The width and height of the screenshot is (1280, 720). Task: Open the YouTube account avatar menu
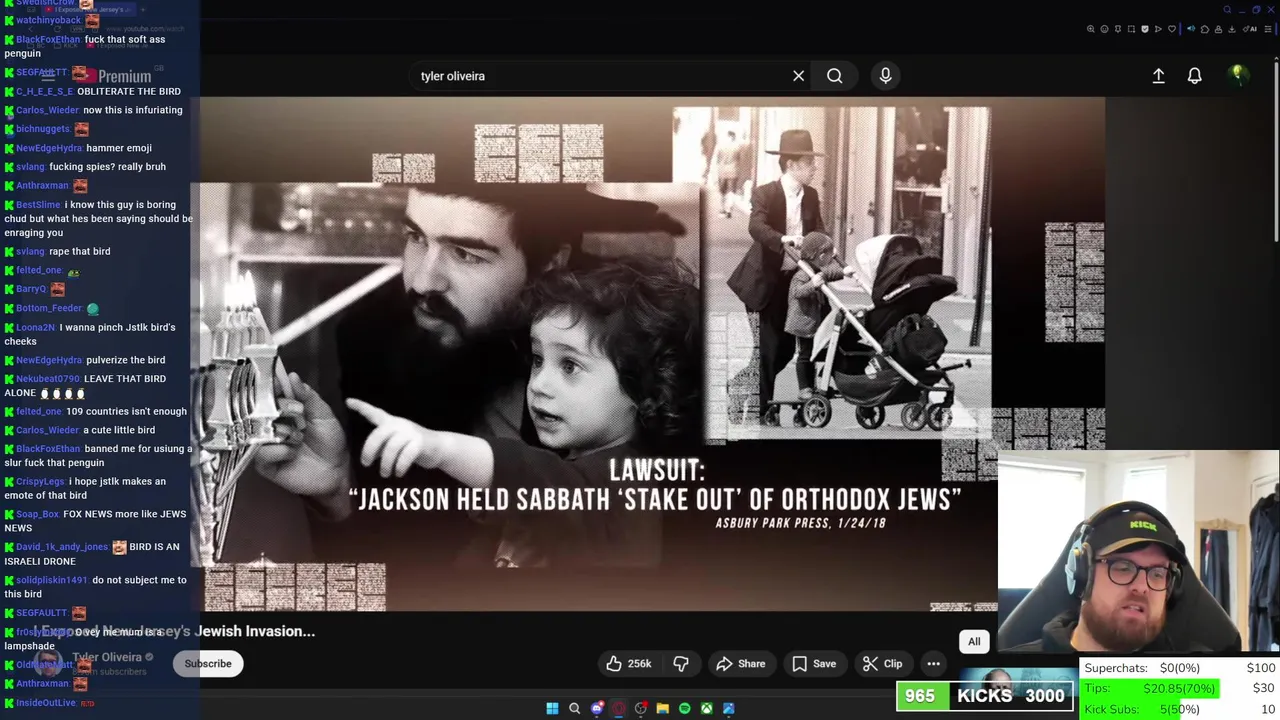coord(1238,75)
